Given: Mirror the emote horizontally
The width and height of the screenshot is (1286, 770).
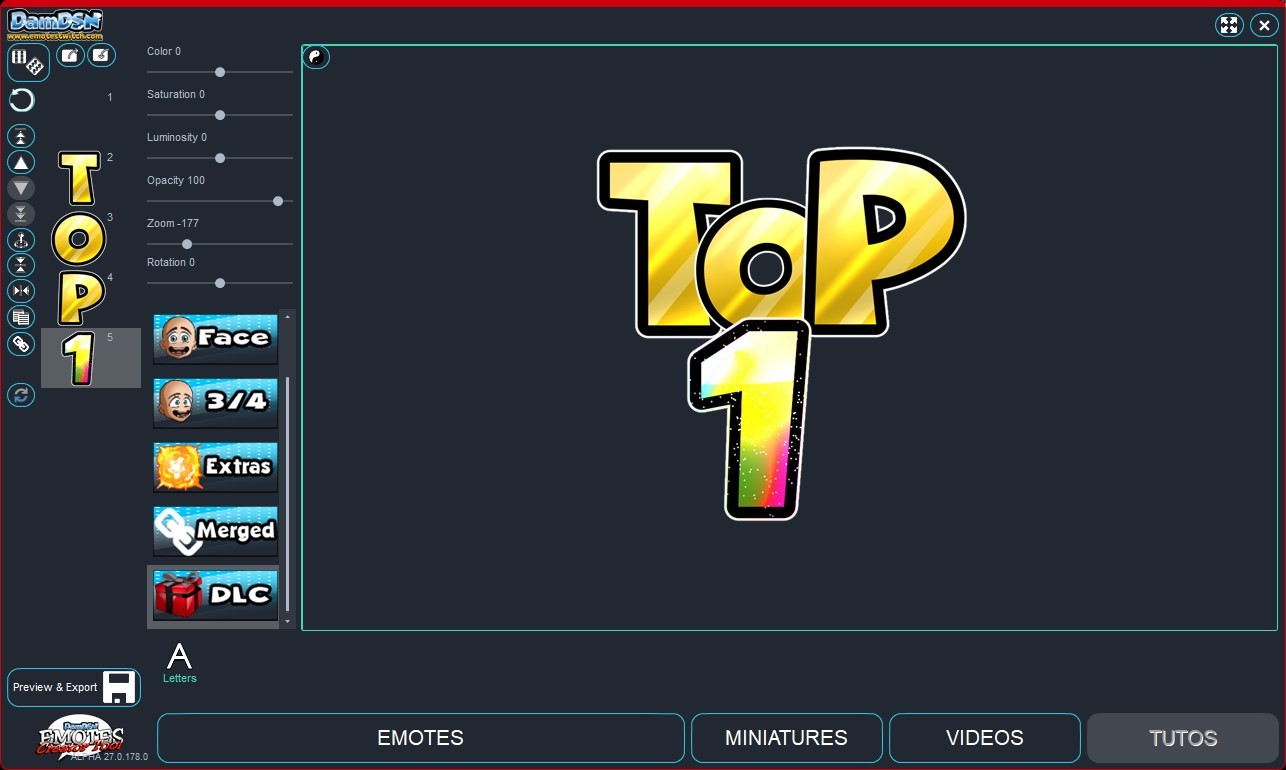Looking at the screenshot, I should 20,290.
